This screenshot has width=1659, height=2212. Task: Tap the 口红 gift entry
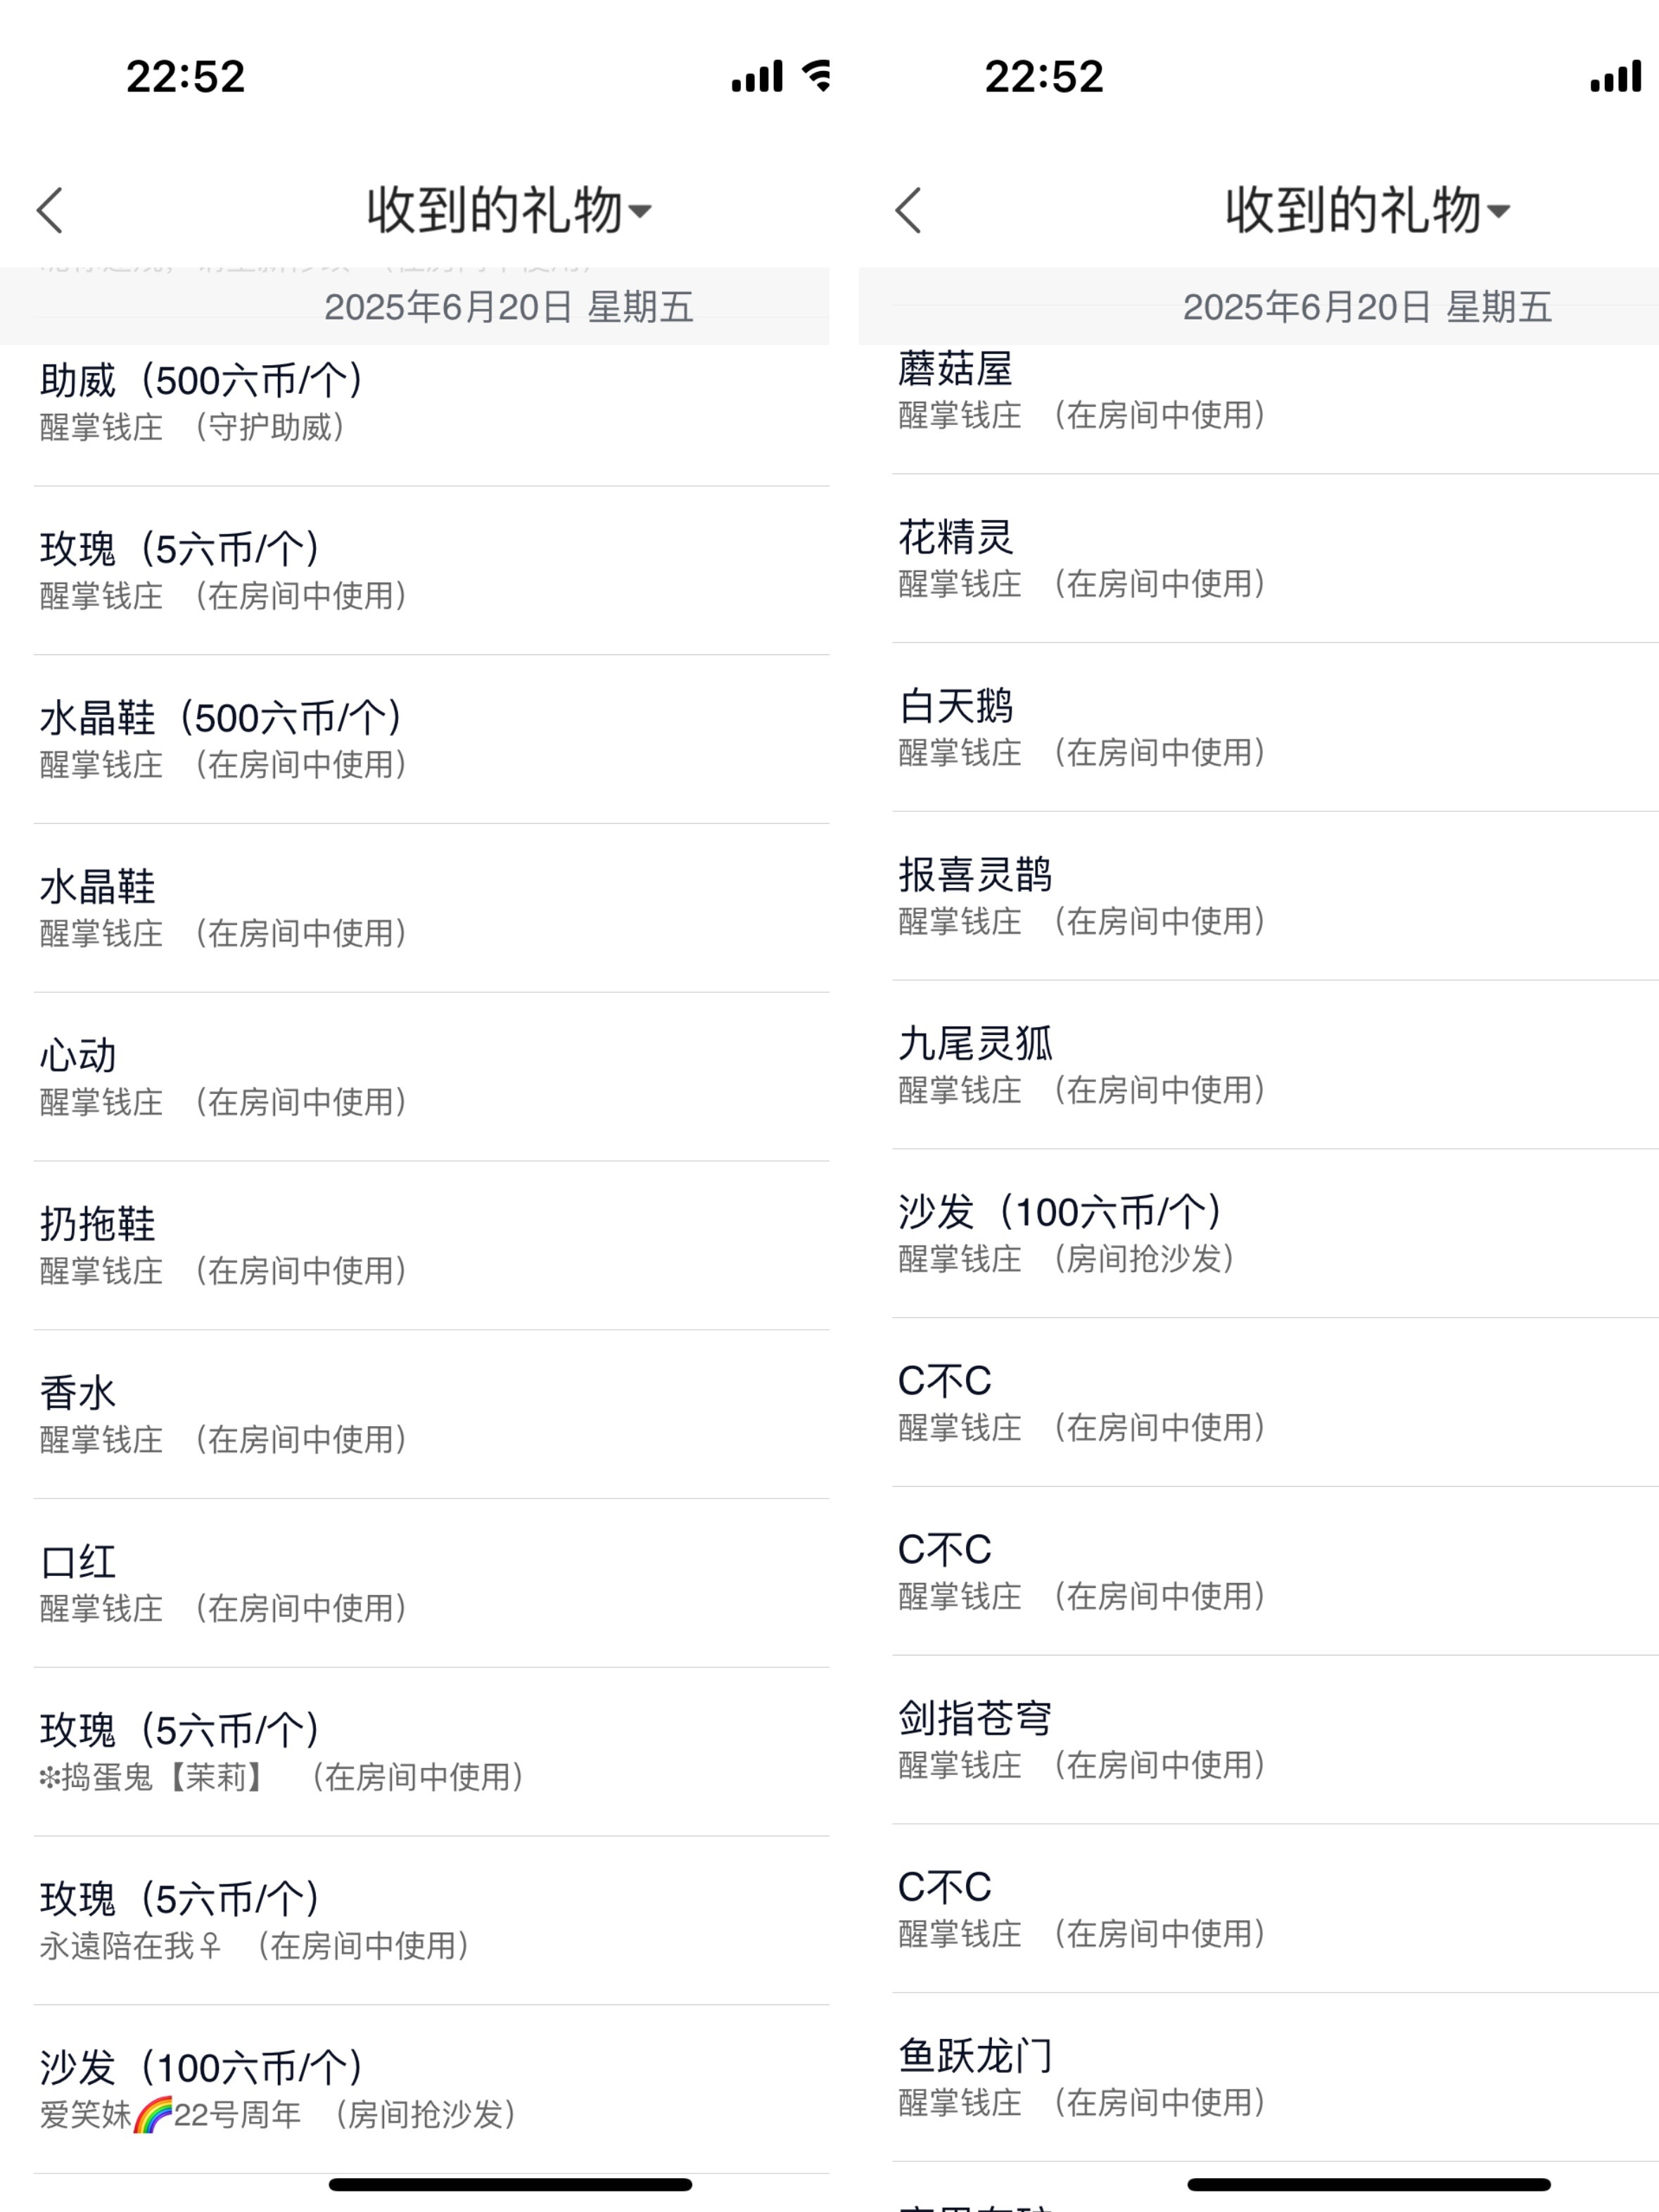(x=431, y=1584)
